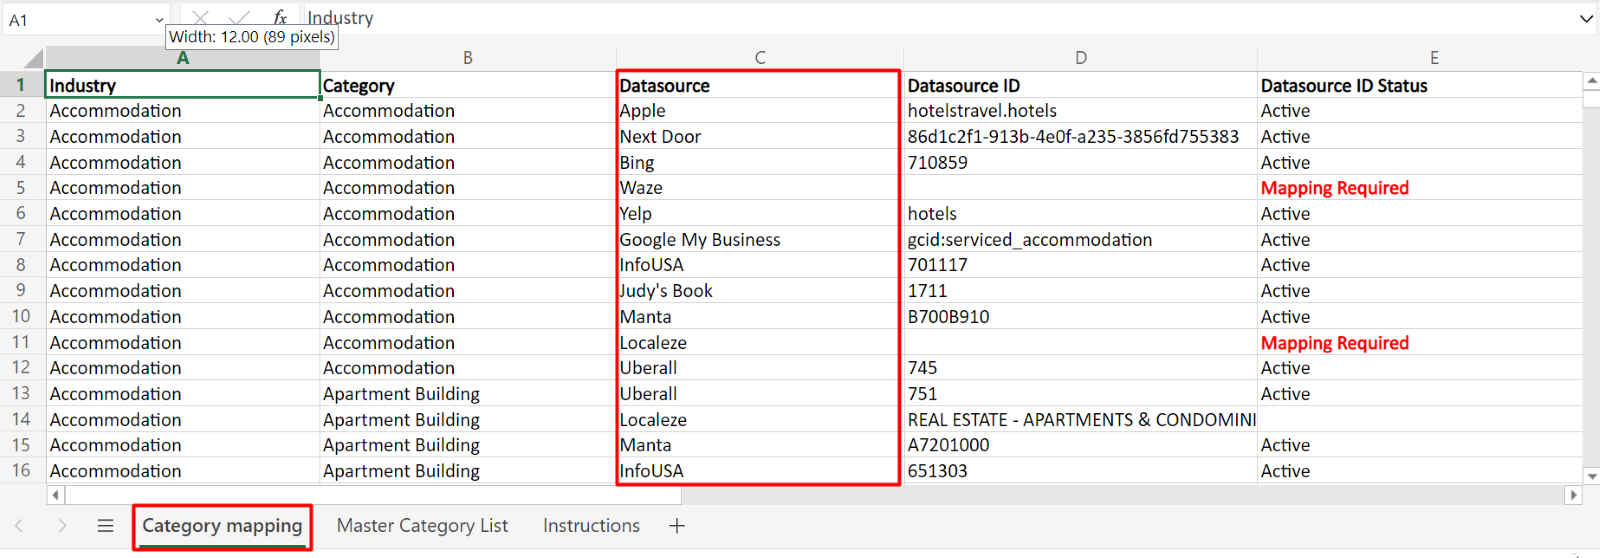Click the formula bar showing Industry
1600x558 pixels.
click(x=935, y=18)
